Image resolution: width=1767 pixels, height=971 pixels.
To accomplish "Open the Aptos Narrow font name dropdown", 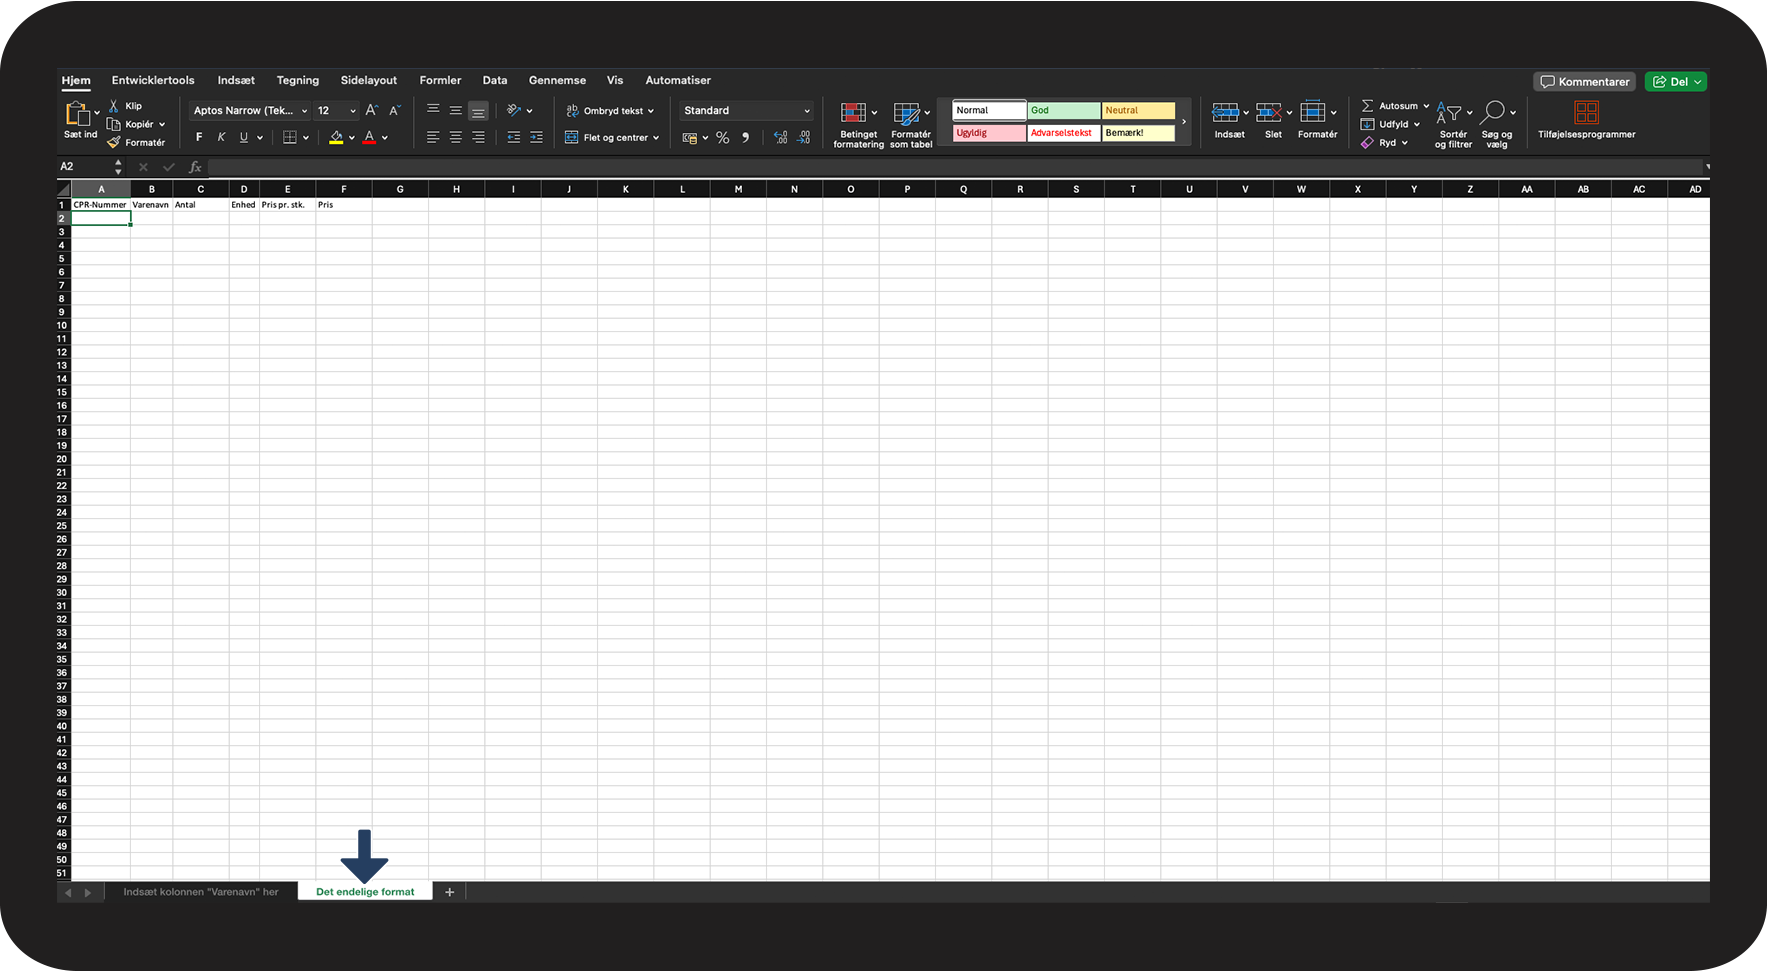I will (304, 111).
